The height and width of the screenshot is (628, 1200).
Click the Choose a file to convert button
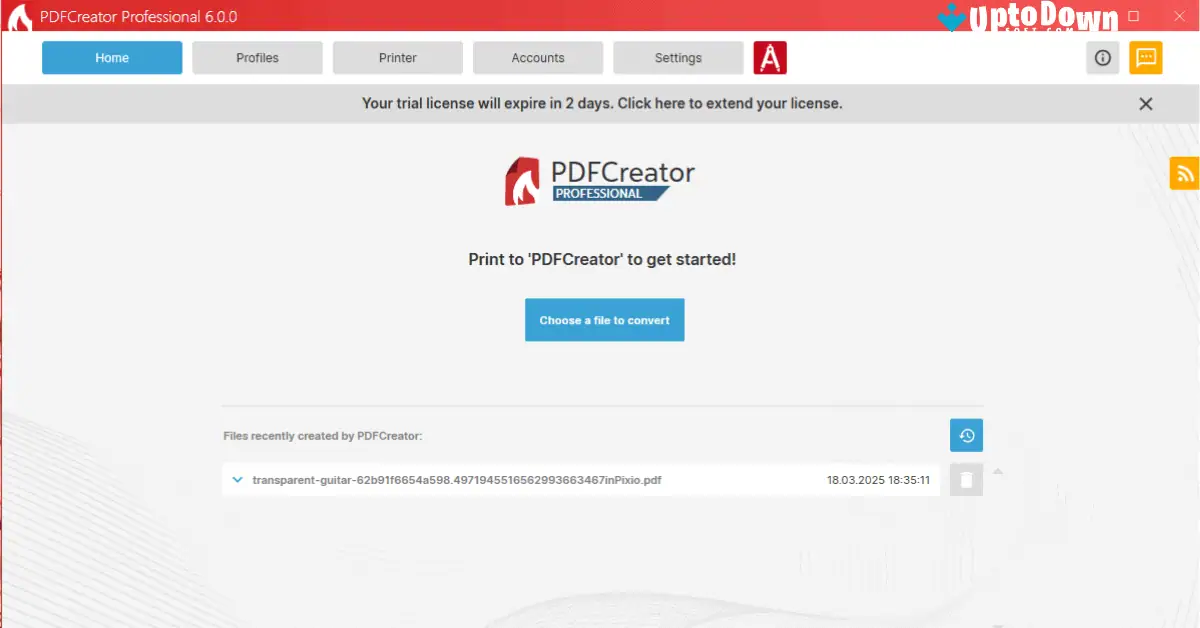tap(604, 319)
